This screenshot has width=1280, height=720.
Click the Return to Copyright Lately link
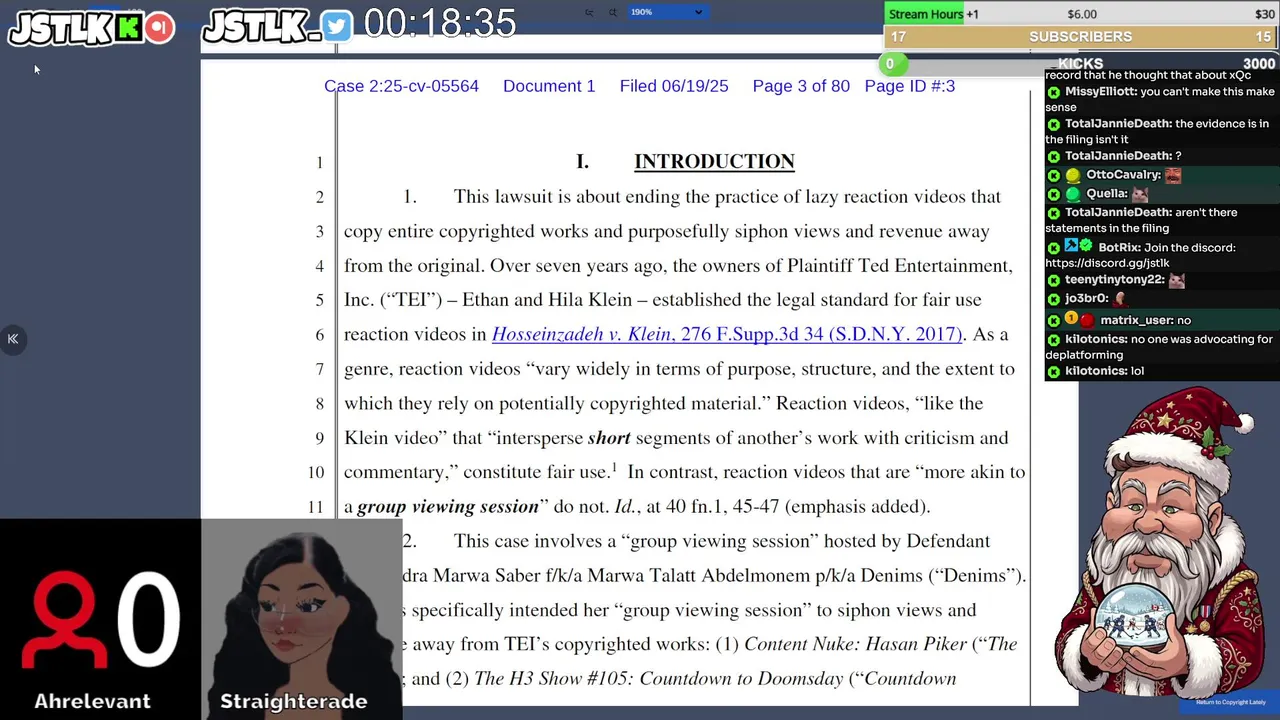pos(1230,702)
